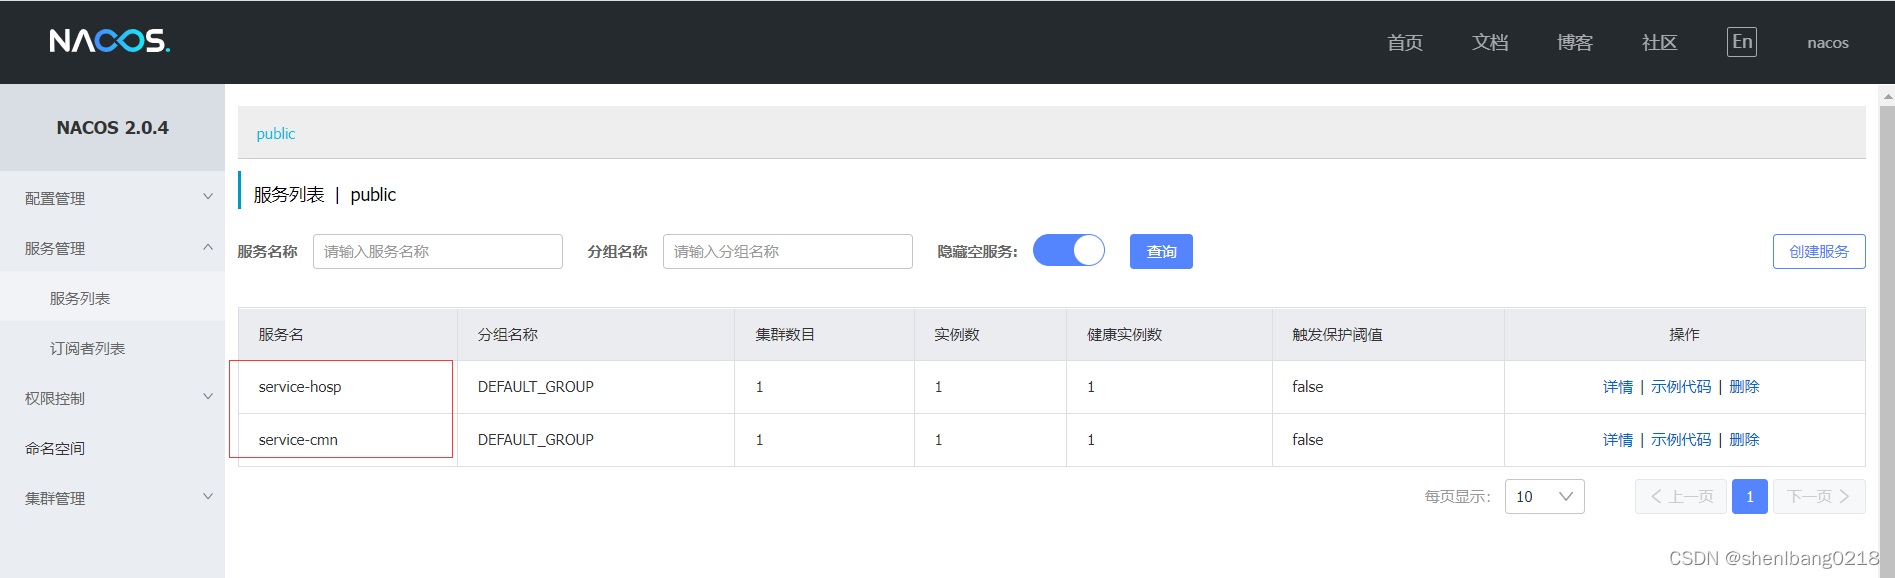This screenshot has width=1895, height=578.
Task: Open the nacos user menu
Action: pos(1828,43)
